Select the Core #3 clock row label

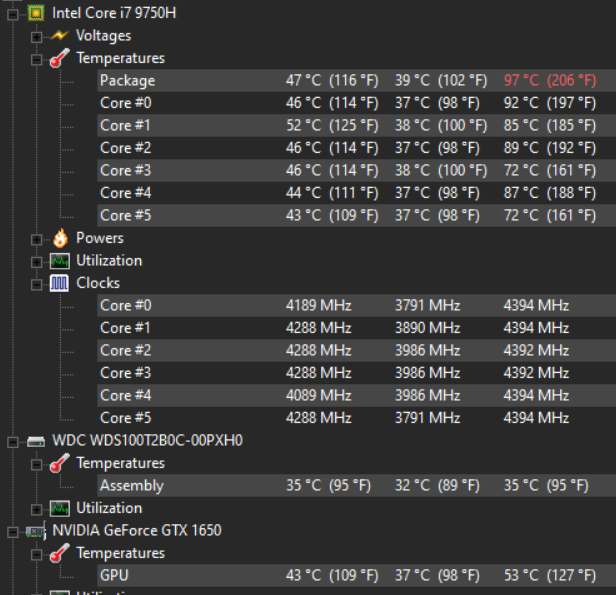[x=125, y=373]
